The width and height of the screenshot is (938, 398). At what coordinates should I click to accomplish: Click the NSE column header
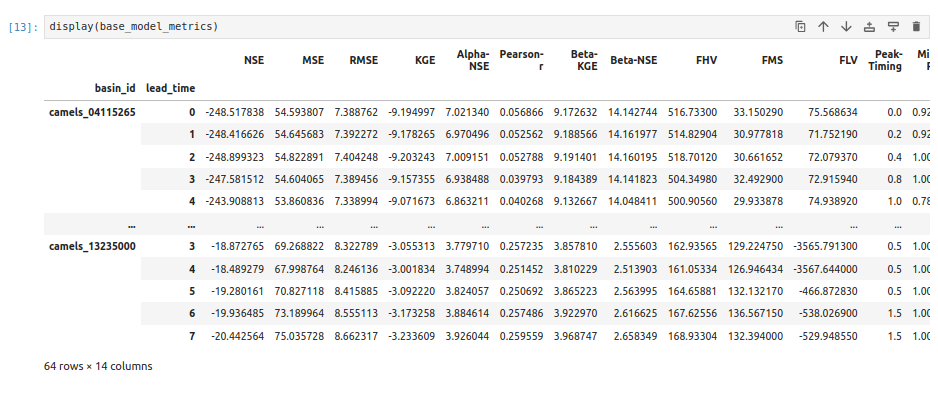point(254,60)
